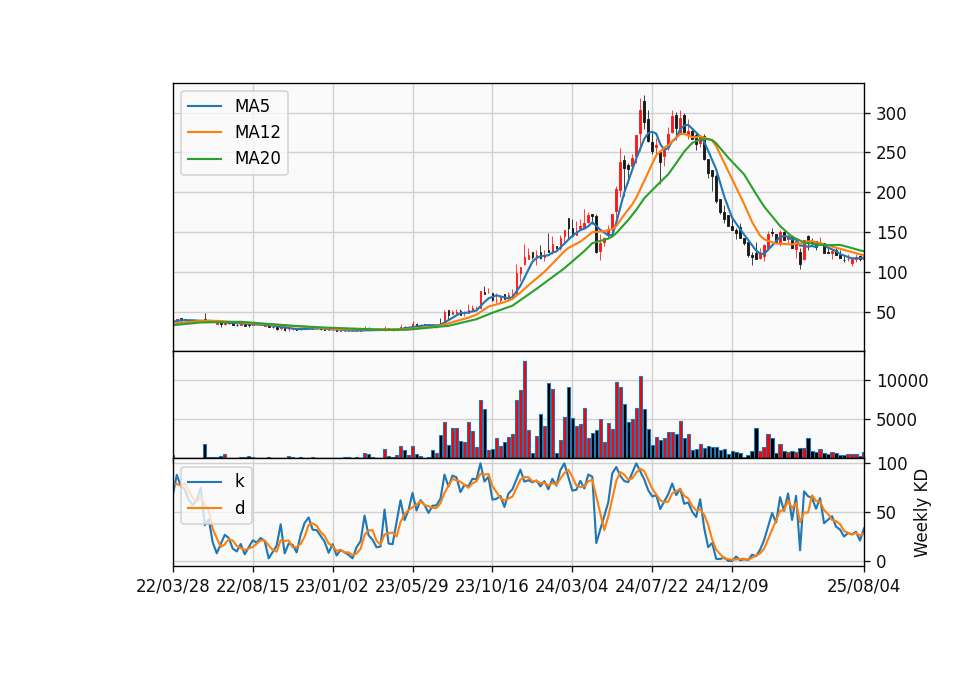Click the green MA20 legend line sample
This screenshot has width=960, height=690.
coord(204,158)
